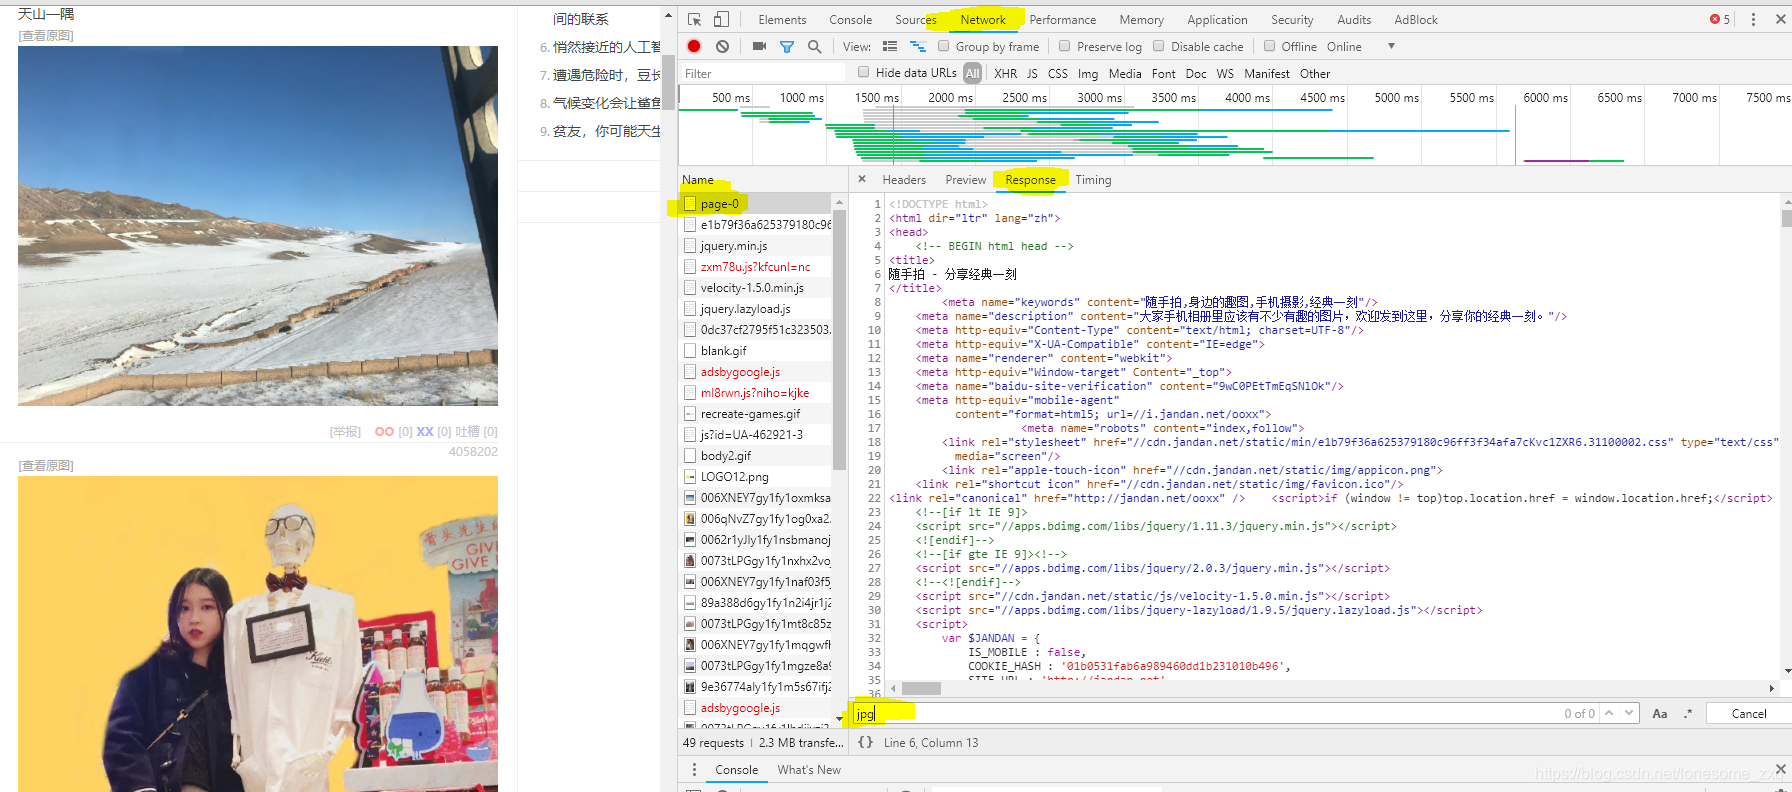Enable Group by frame checkbox
The width and height of the screenshot is (1792, 792).
click(x=943, y=46)
